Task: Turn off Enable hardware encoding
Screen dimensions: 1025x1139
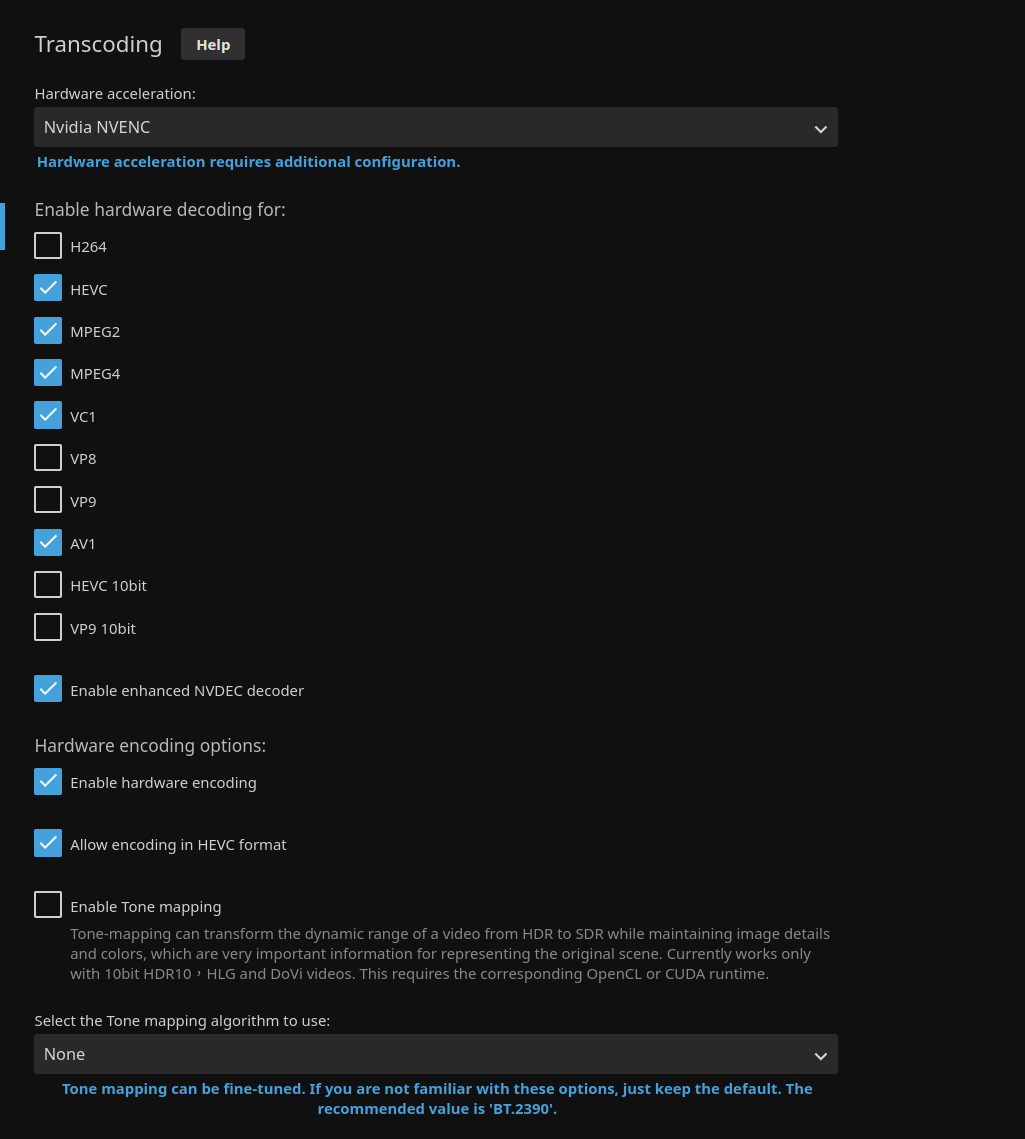Action: pos(48,782)
